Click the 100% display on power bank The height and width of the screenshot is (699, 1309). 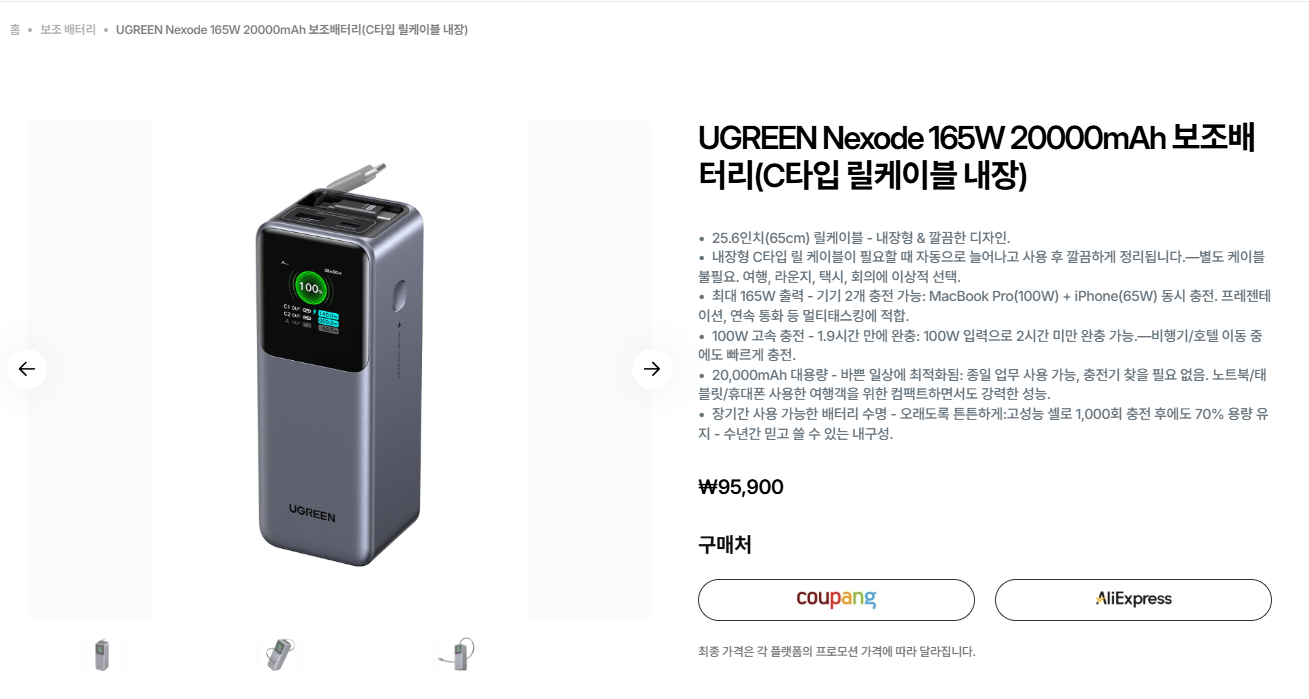(x=312, y=287)
